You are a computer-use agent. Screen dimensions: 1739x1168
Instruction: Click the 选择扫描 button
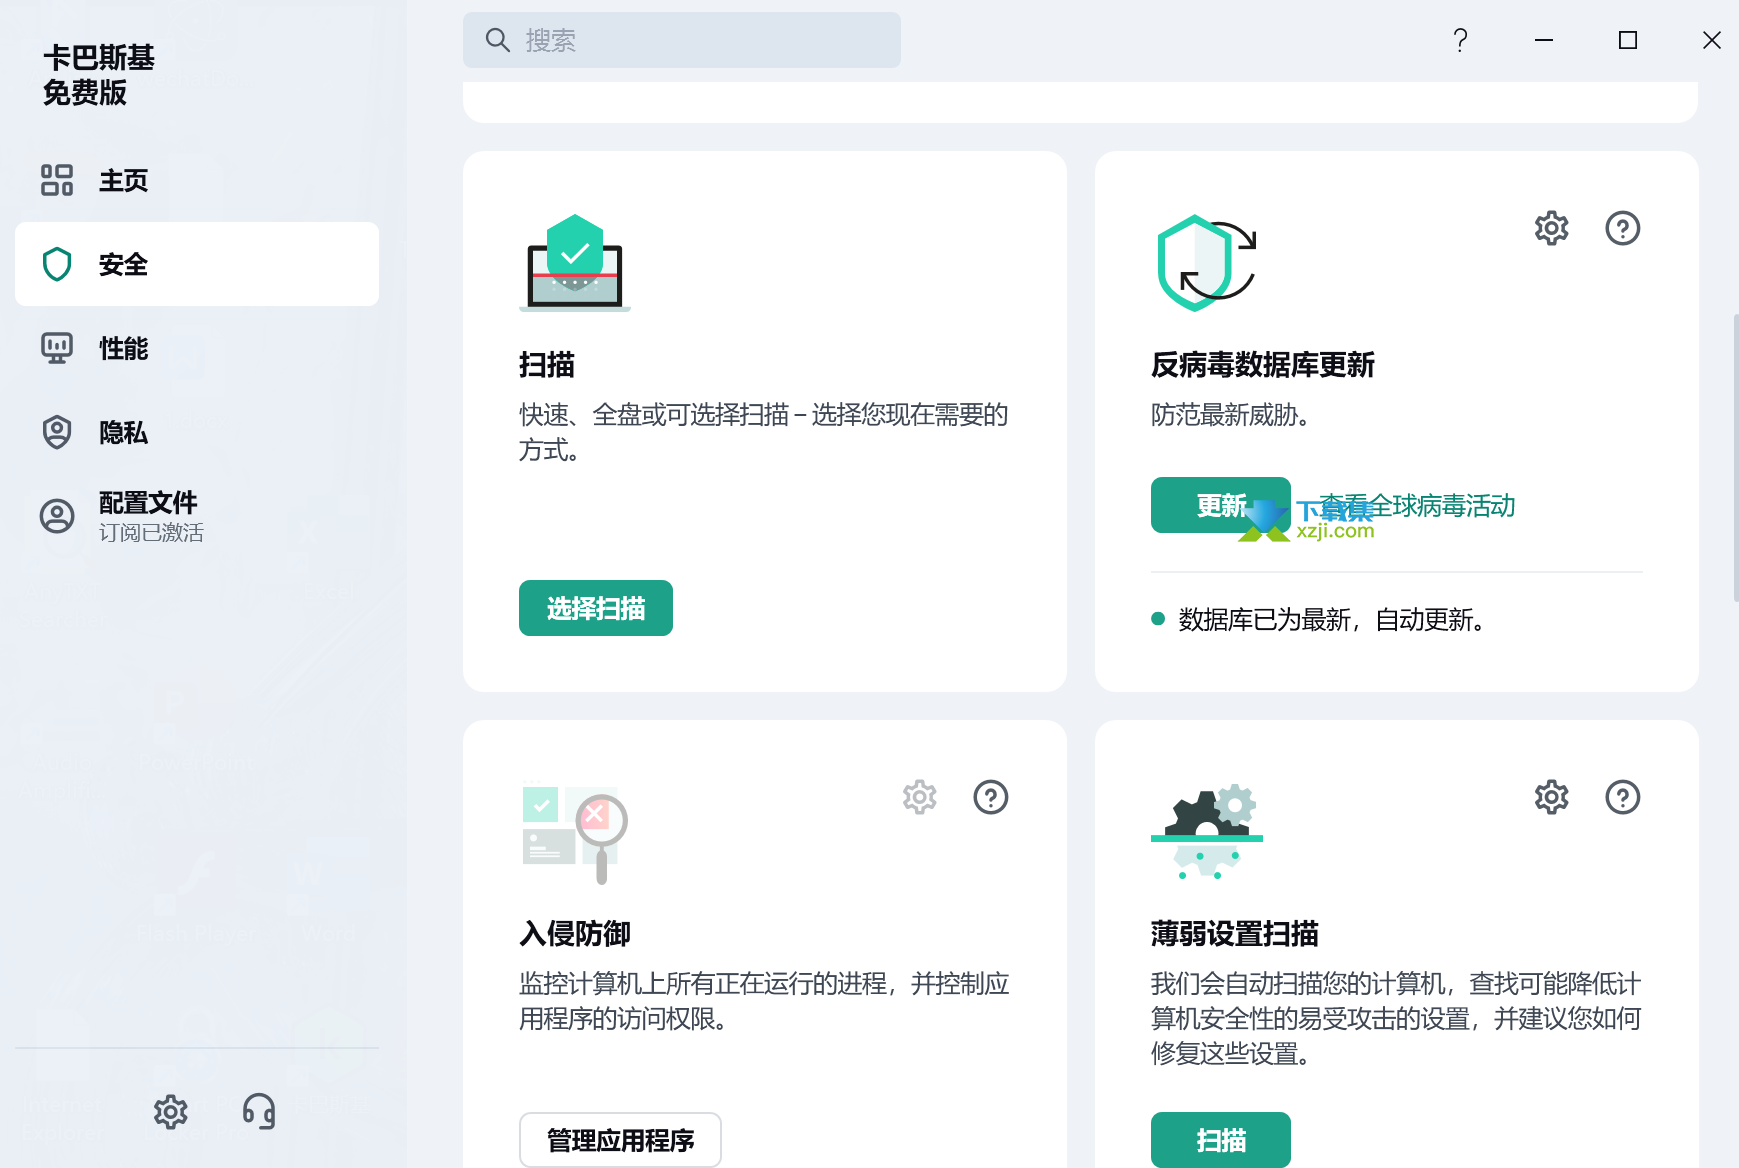pyautogui.click(x=596, y=608)
